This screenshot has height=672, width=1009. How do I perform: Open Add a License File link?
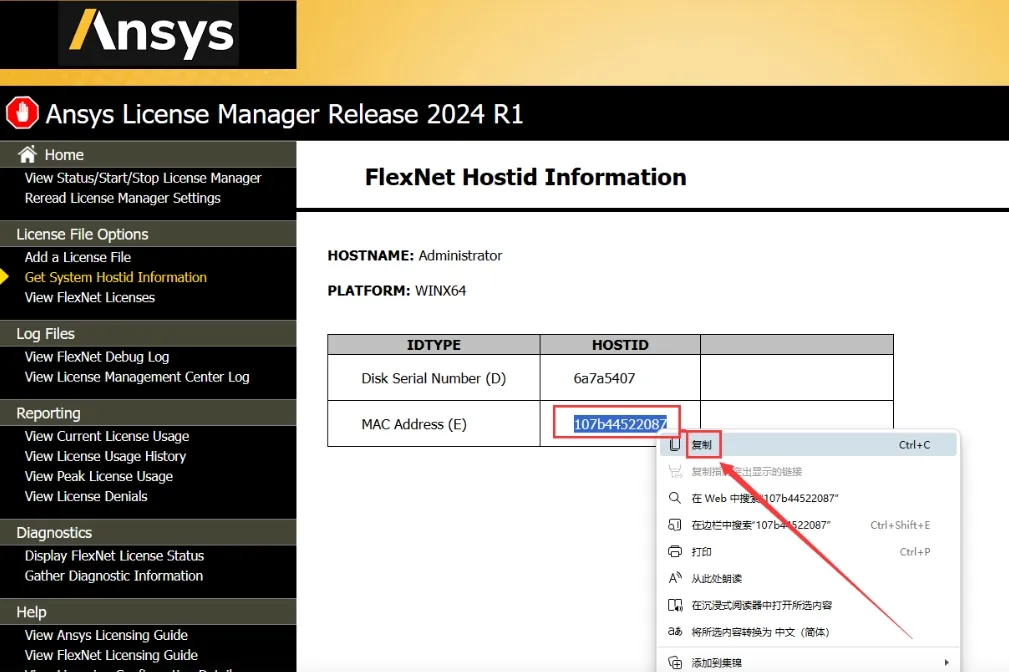coord(77,257)
